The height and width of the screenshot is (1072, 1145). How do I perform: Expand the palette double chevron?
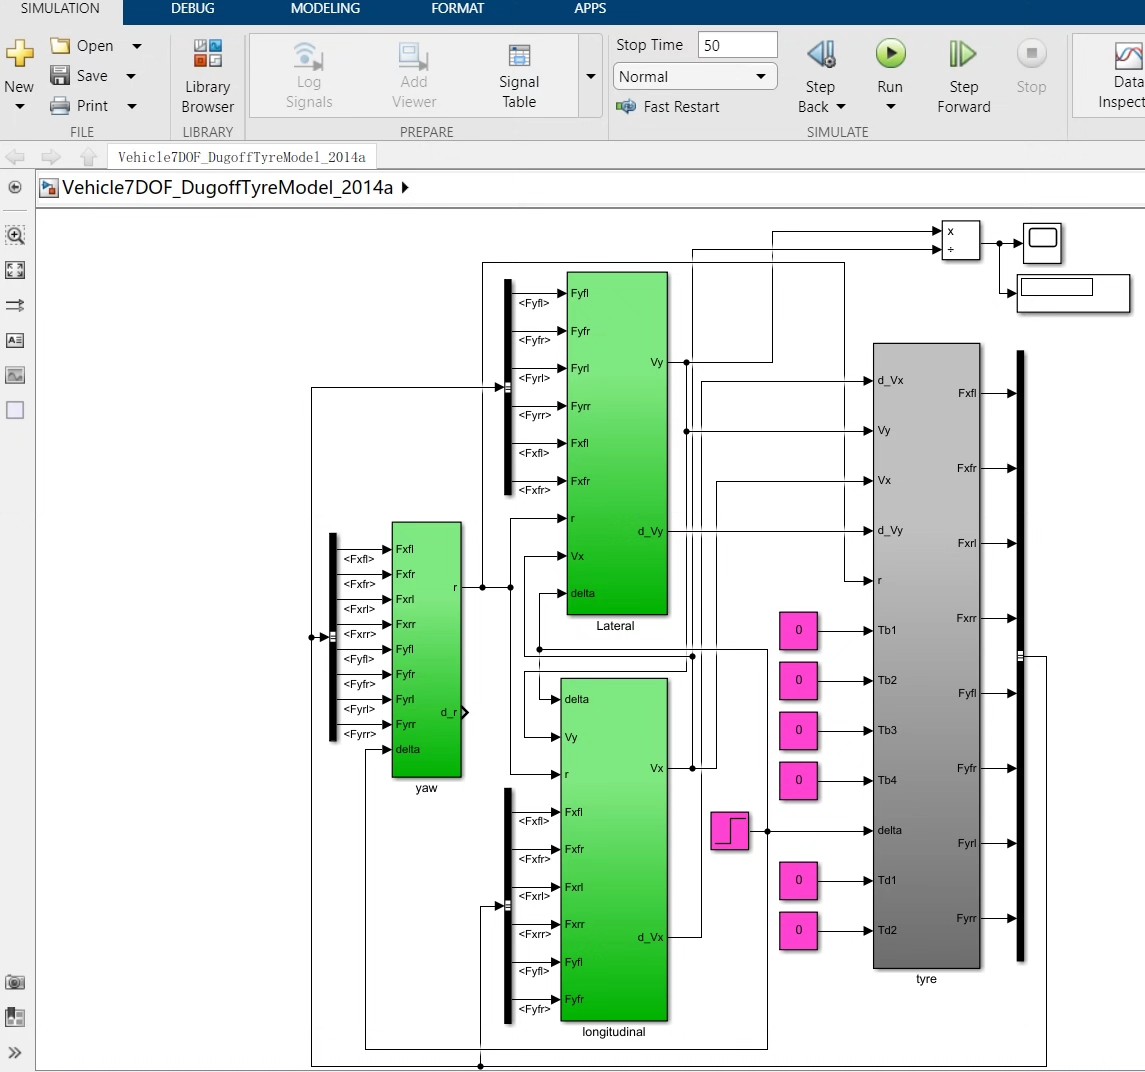click(15, 1052)
